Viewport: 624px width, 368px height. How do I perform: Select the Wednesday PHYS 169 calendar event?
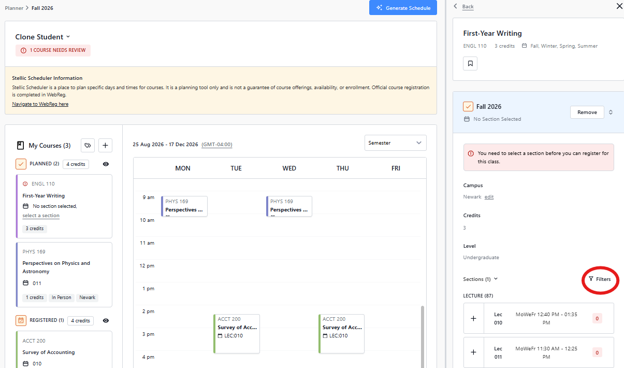289,206
